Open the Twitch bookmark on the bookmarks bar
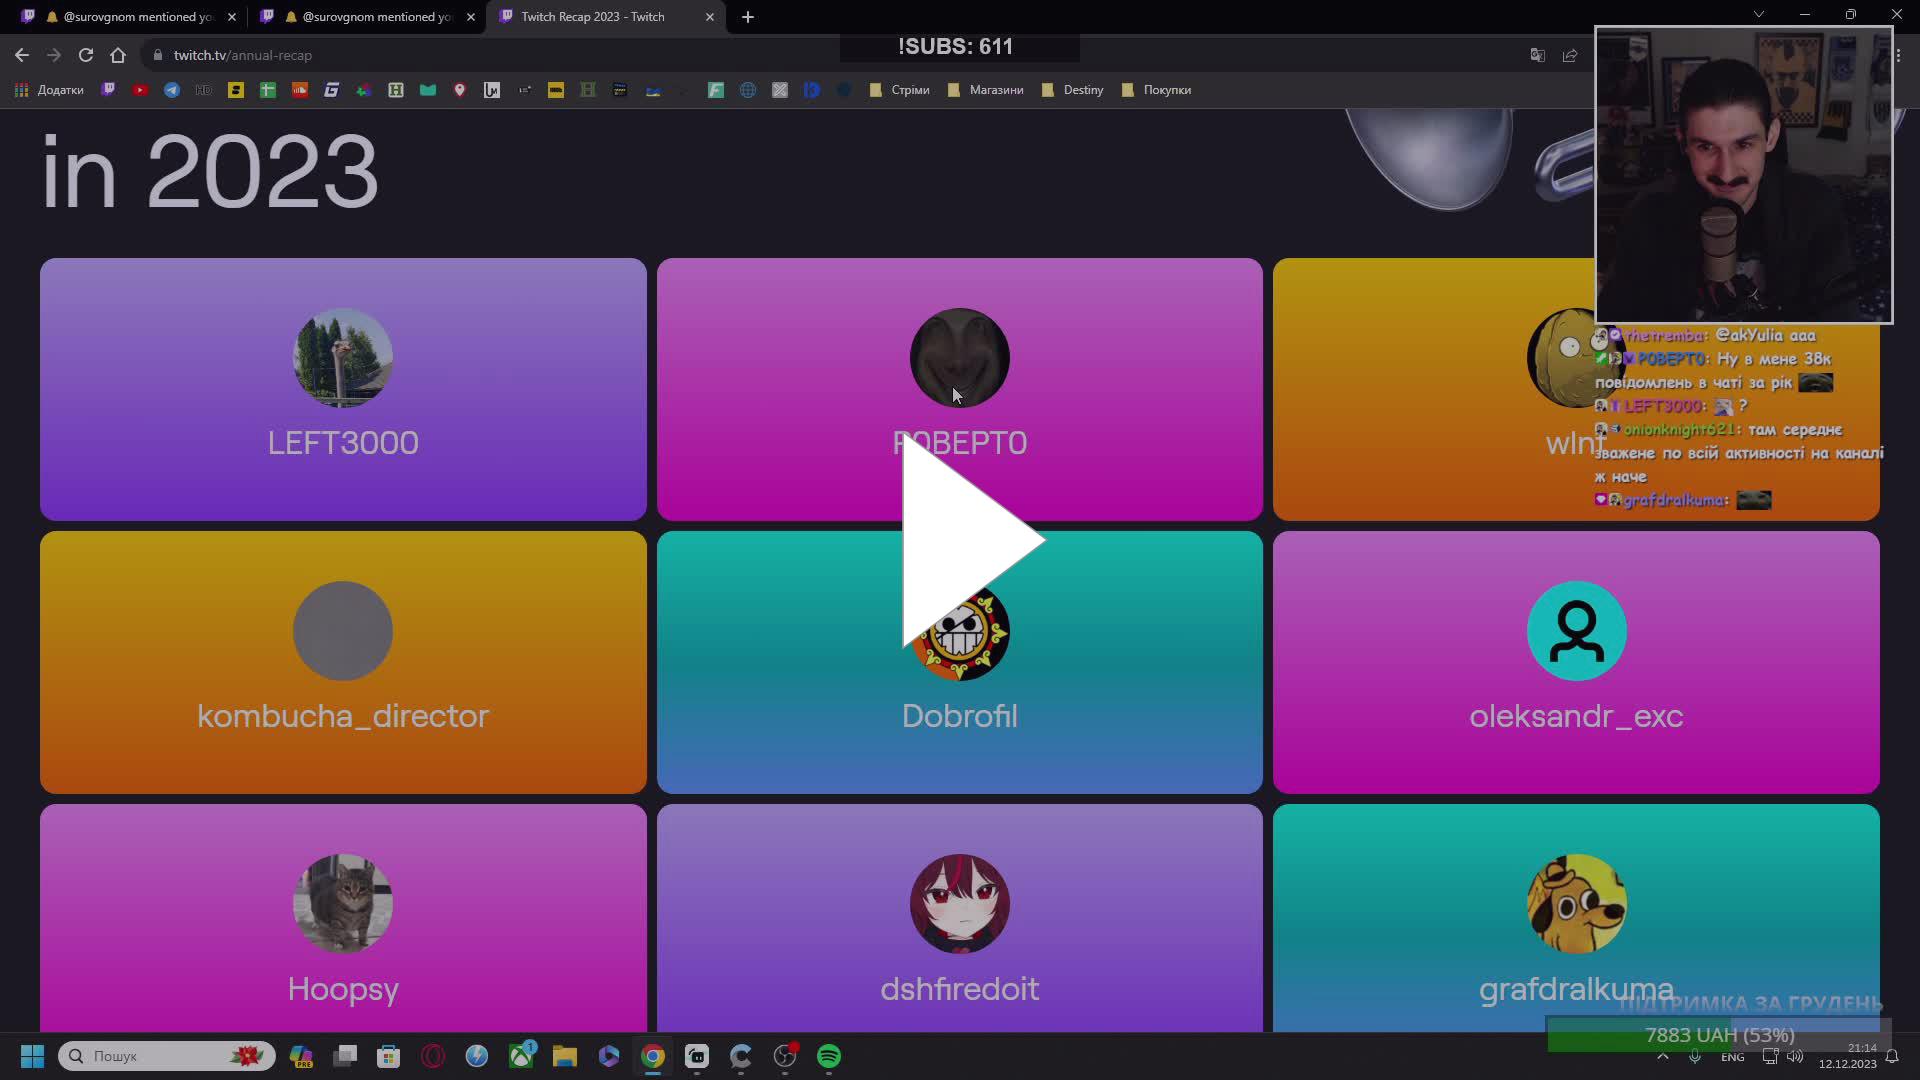 click(109, 89)
